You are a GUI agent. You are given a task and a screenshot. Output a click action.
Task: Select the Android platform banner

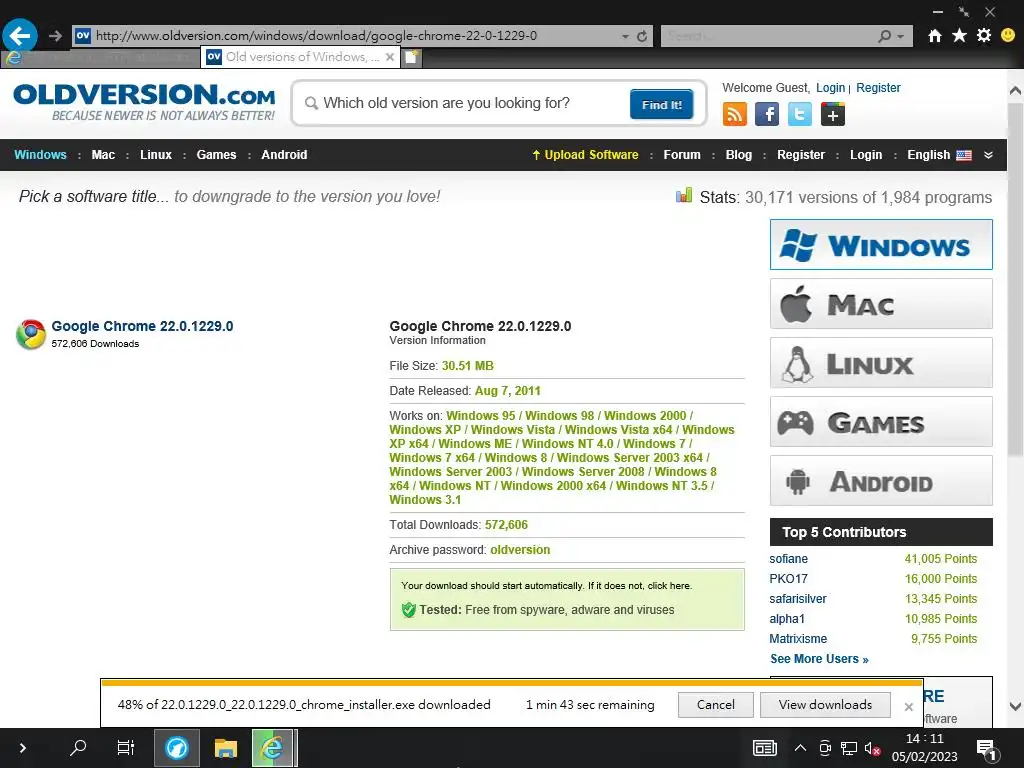tap(881, 481)
